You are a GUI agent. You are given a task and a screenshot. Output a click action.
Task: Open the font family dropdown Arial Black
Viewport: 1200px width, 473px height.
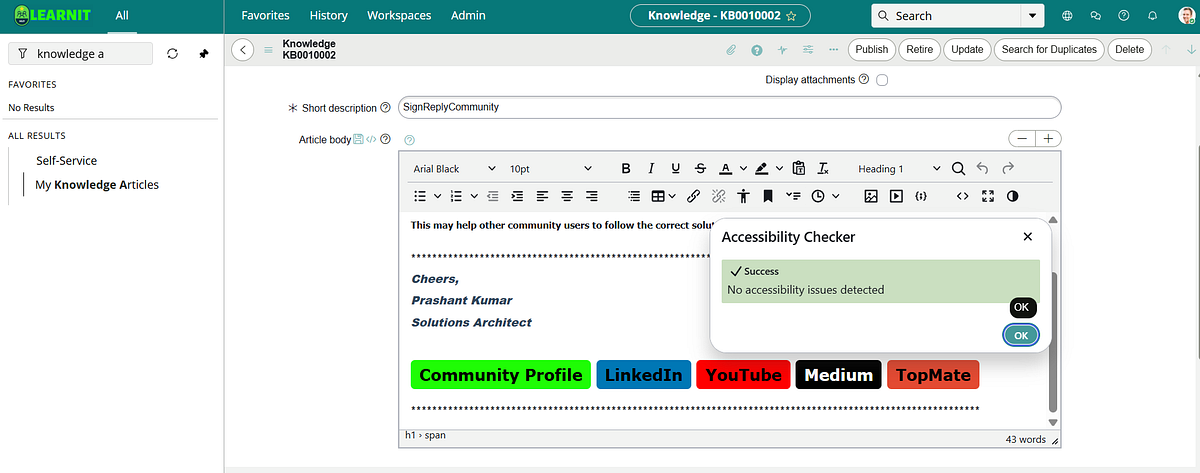click(x=454, y=169)
